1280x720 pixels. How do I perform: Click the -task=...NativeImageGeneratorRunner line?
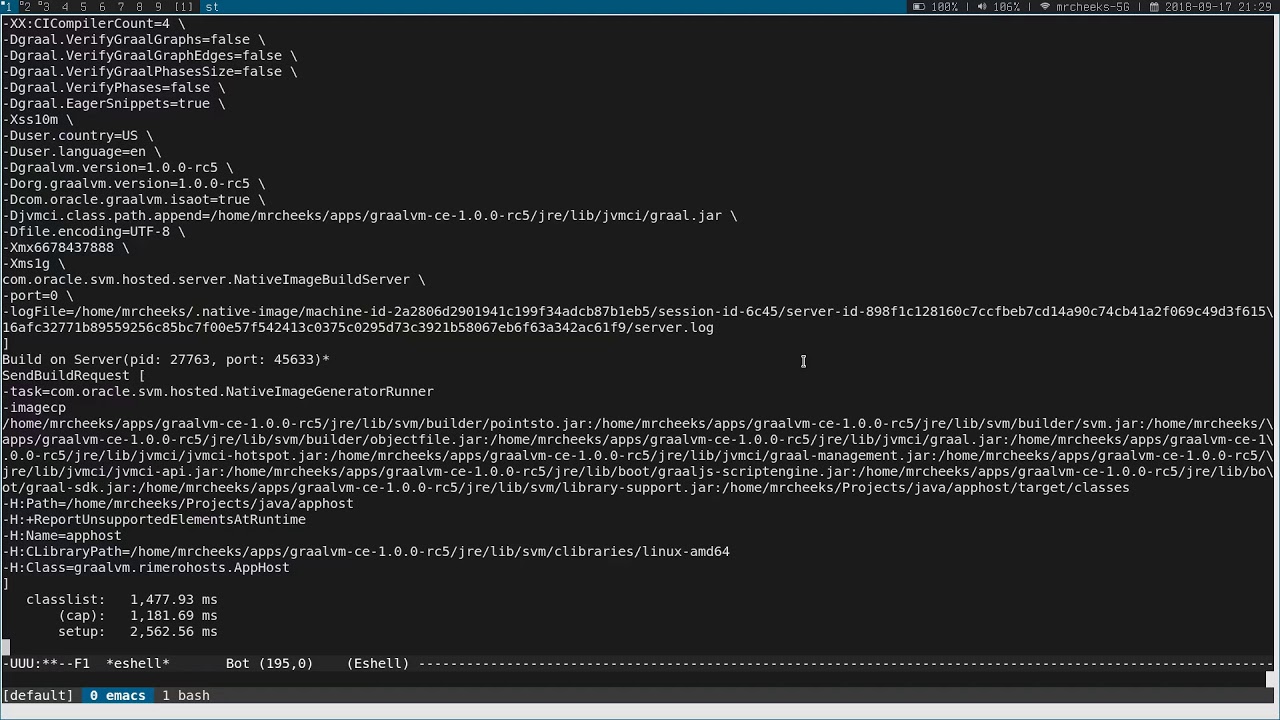[218, 391]
